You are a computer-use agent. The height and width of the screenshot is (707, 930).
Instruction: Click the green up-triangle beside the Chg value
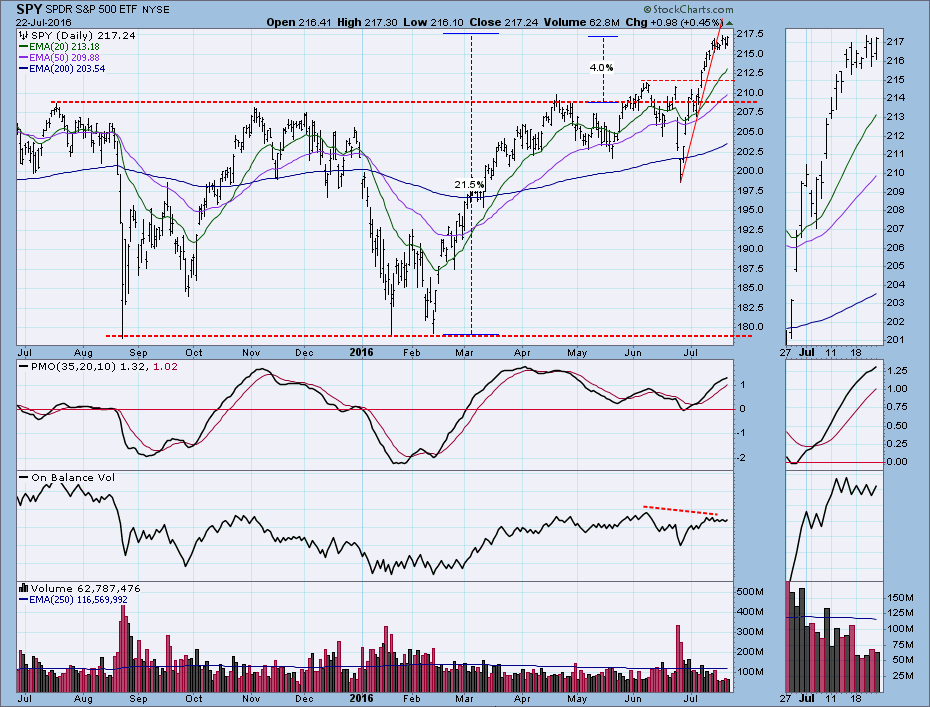coord(730,23)
